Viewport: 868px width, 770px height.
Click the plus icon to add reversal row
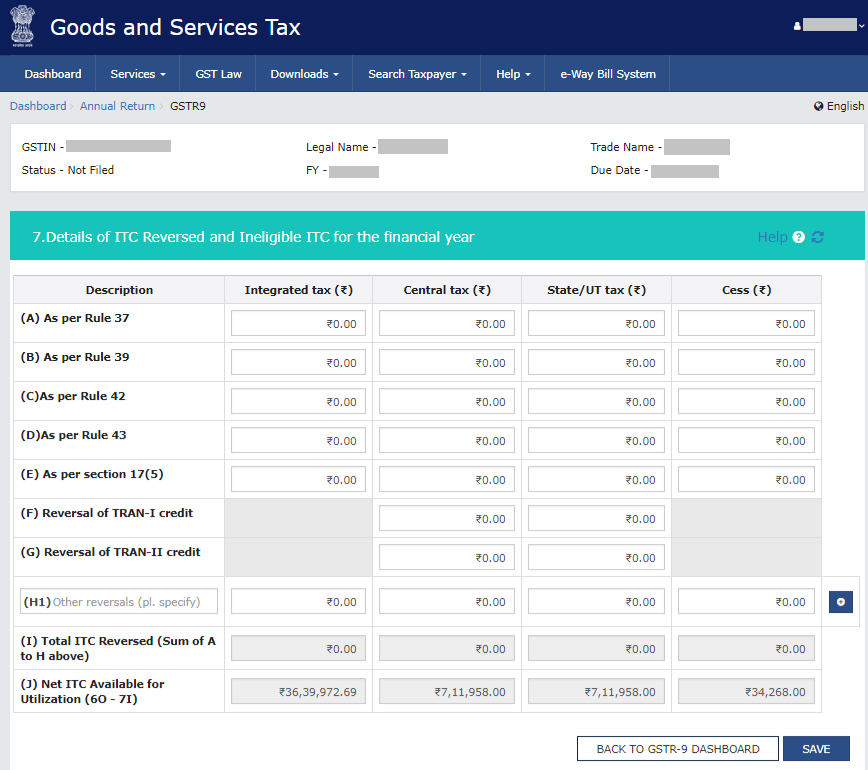tap(840, 602)
